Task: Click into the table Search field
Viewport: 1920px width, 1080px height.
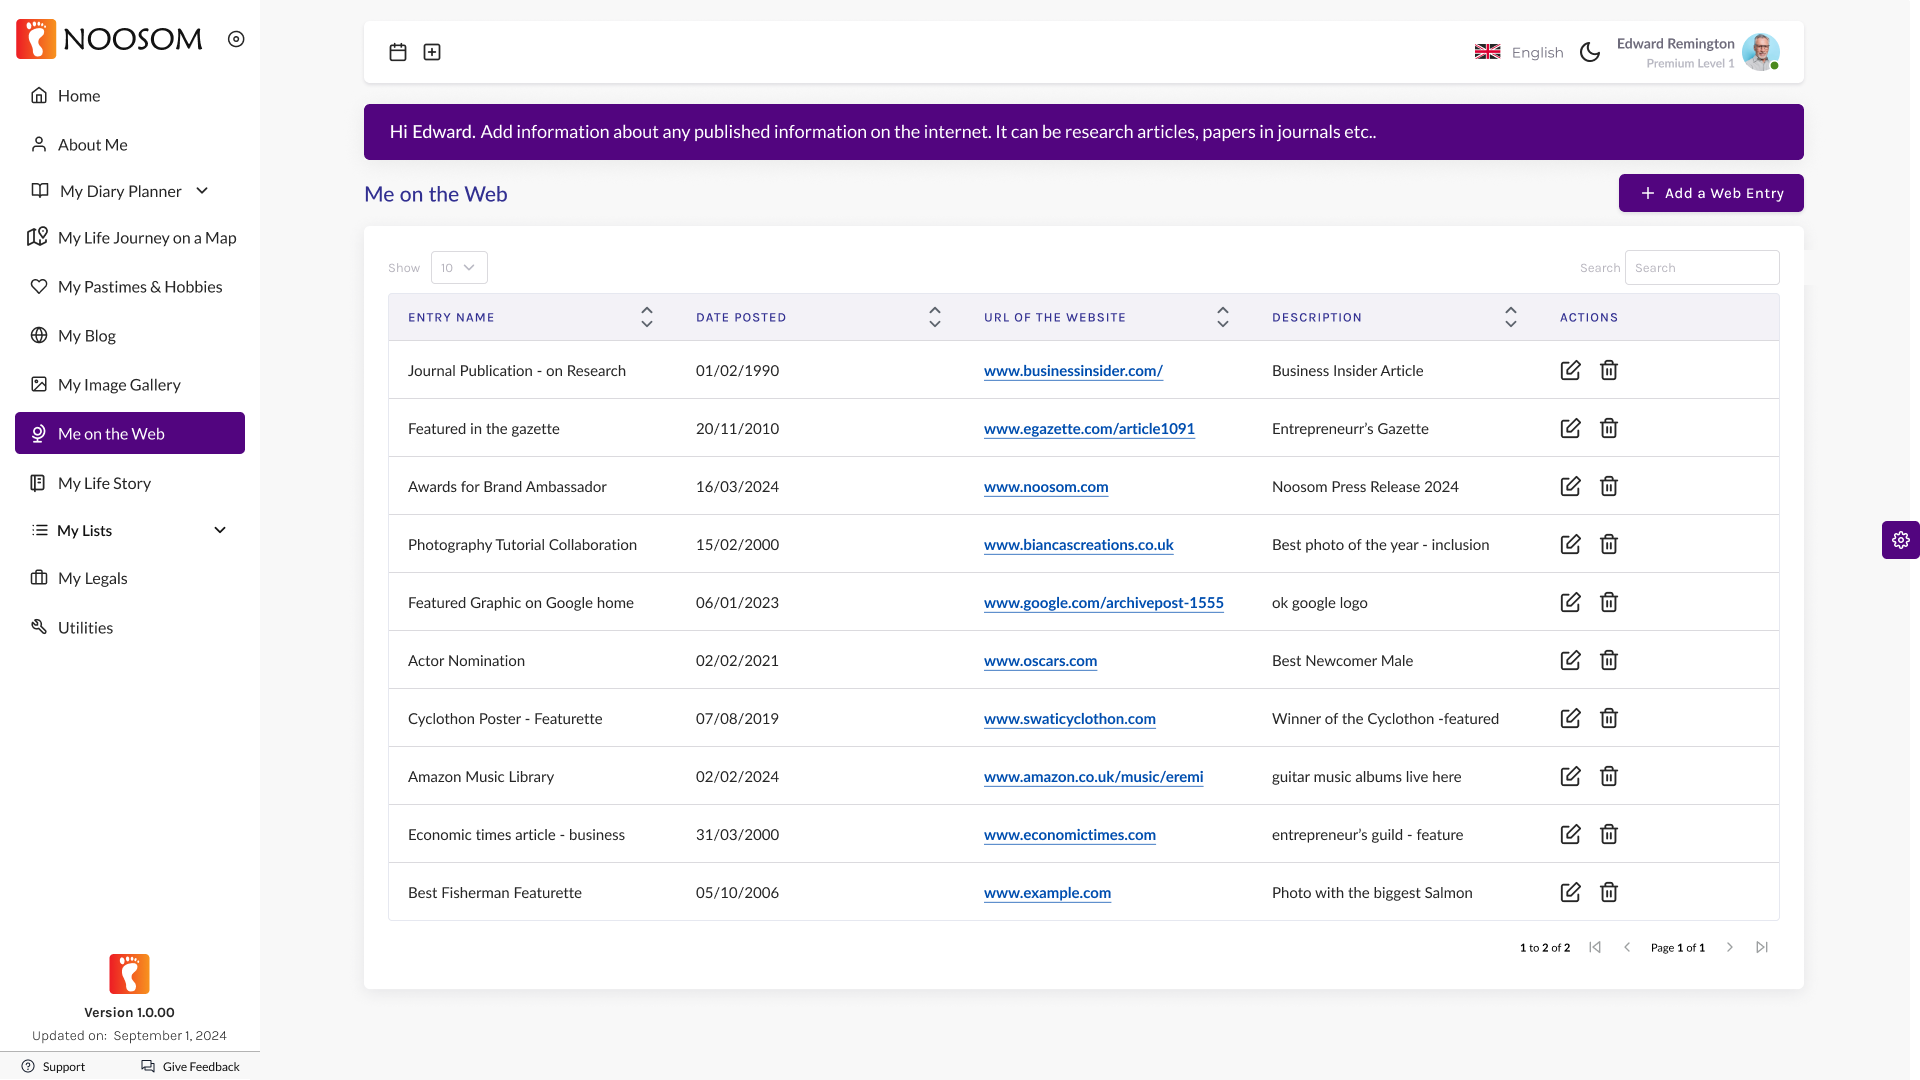Action: [x=1701, y=268]
